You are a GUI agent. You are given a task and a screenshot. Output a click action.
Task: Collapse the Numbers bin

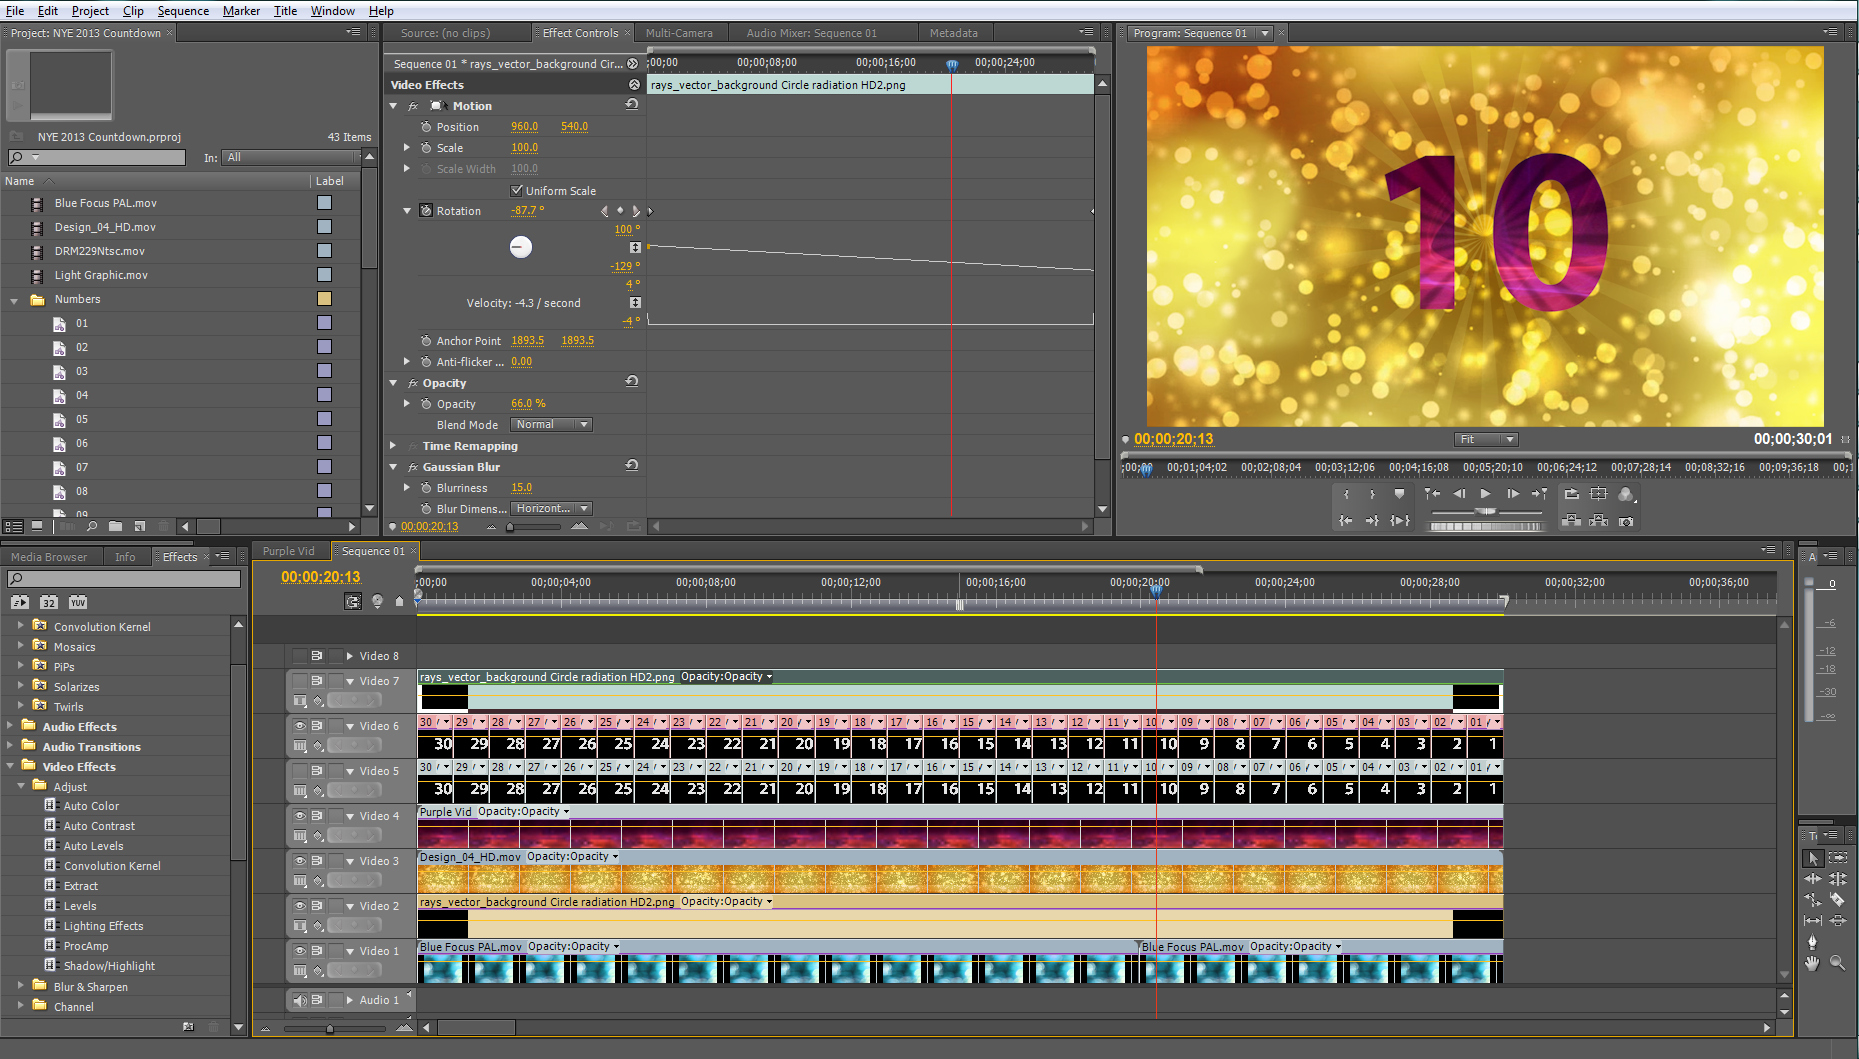click(14, 300)
